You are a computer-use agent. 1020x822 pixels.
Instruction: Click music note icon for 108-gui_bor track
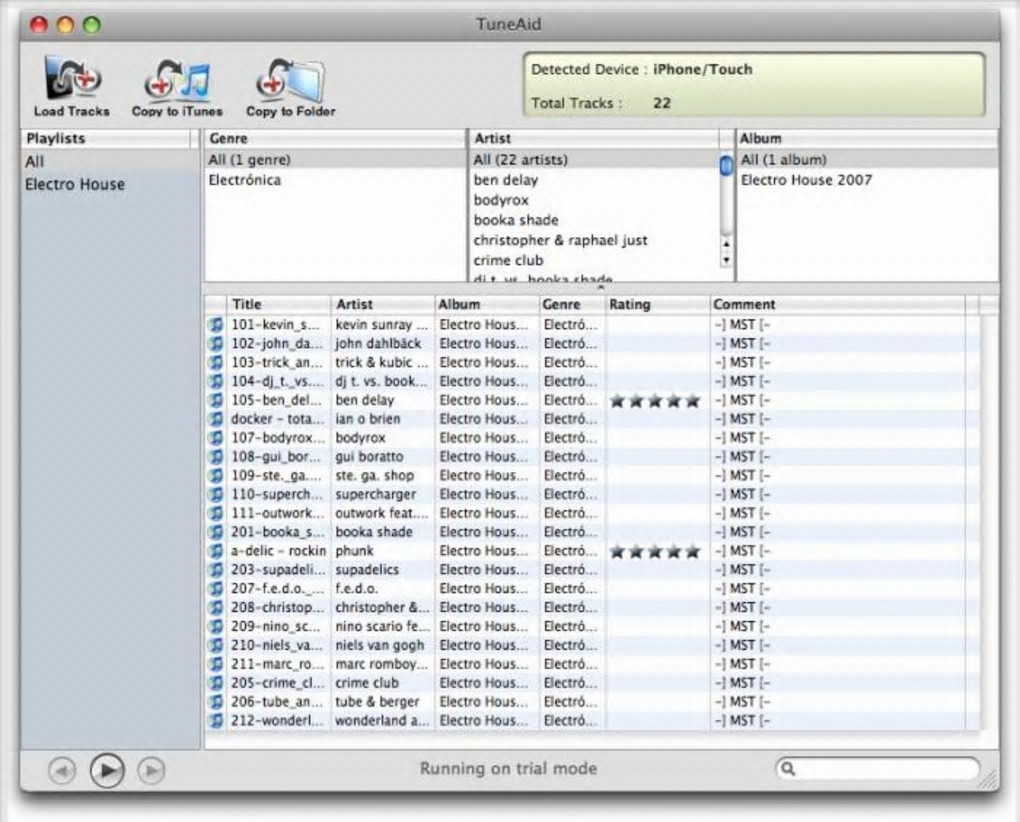(215, 457)
